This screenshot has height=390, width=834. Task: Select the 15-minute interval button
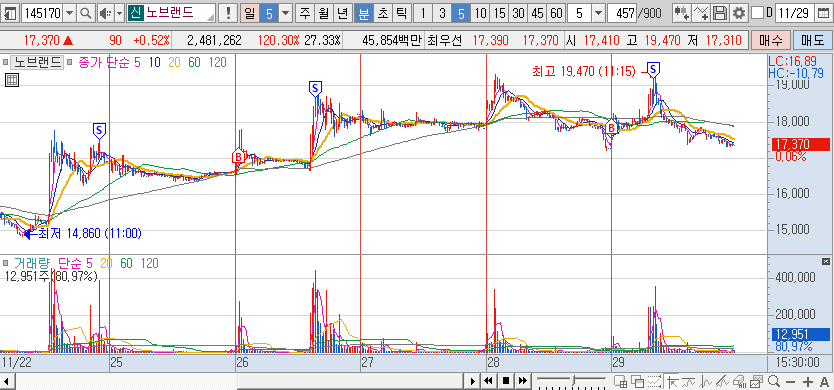[x=499, y=13]
